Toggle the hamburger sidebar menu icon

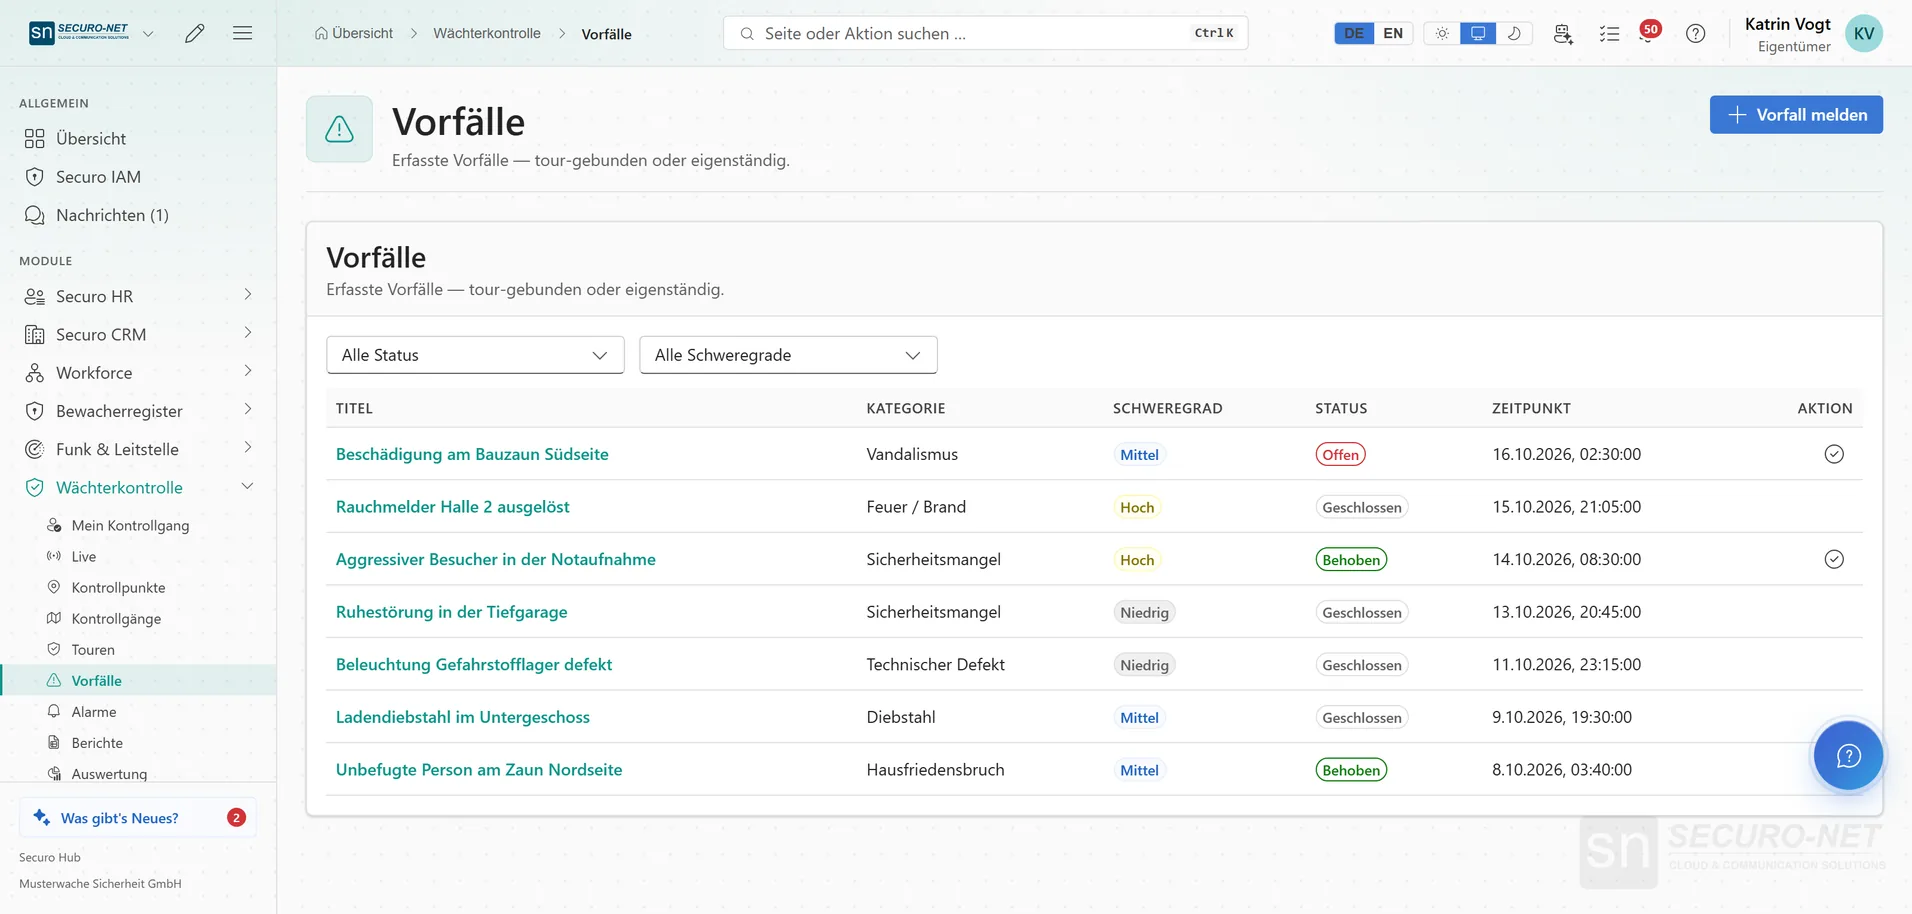tap(242, 33)
